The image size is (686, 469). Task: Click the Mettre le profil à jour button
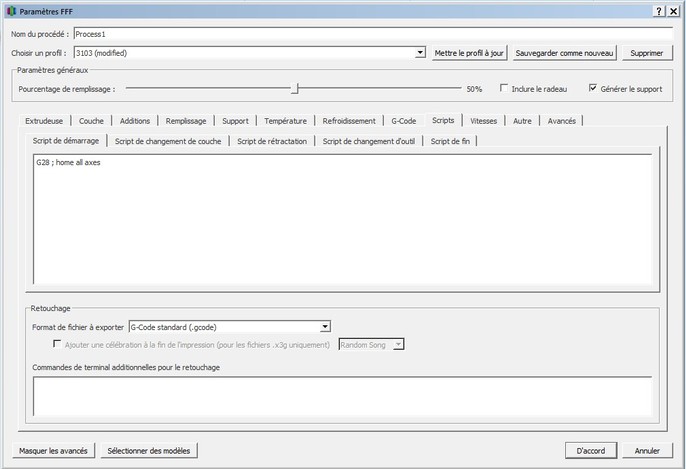[469, 52]
